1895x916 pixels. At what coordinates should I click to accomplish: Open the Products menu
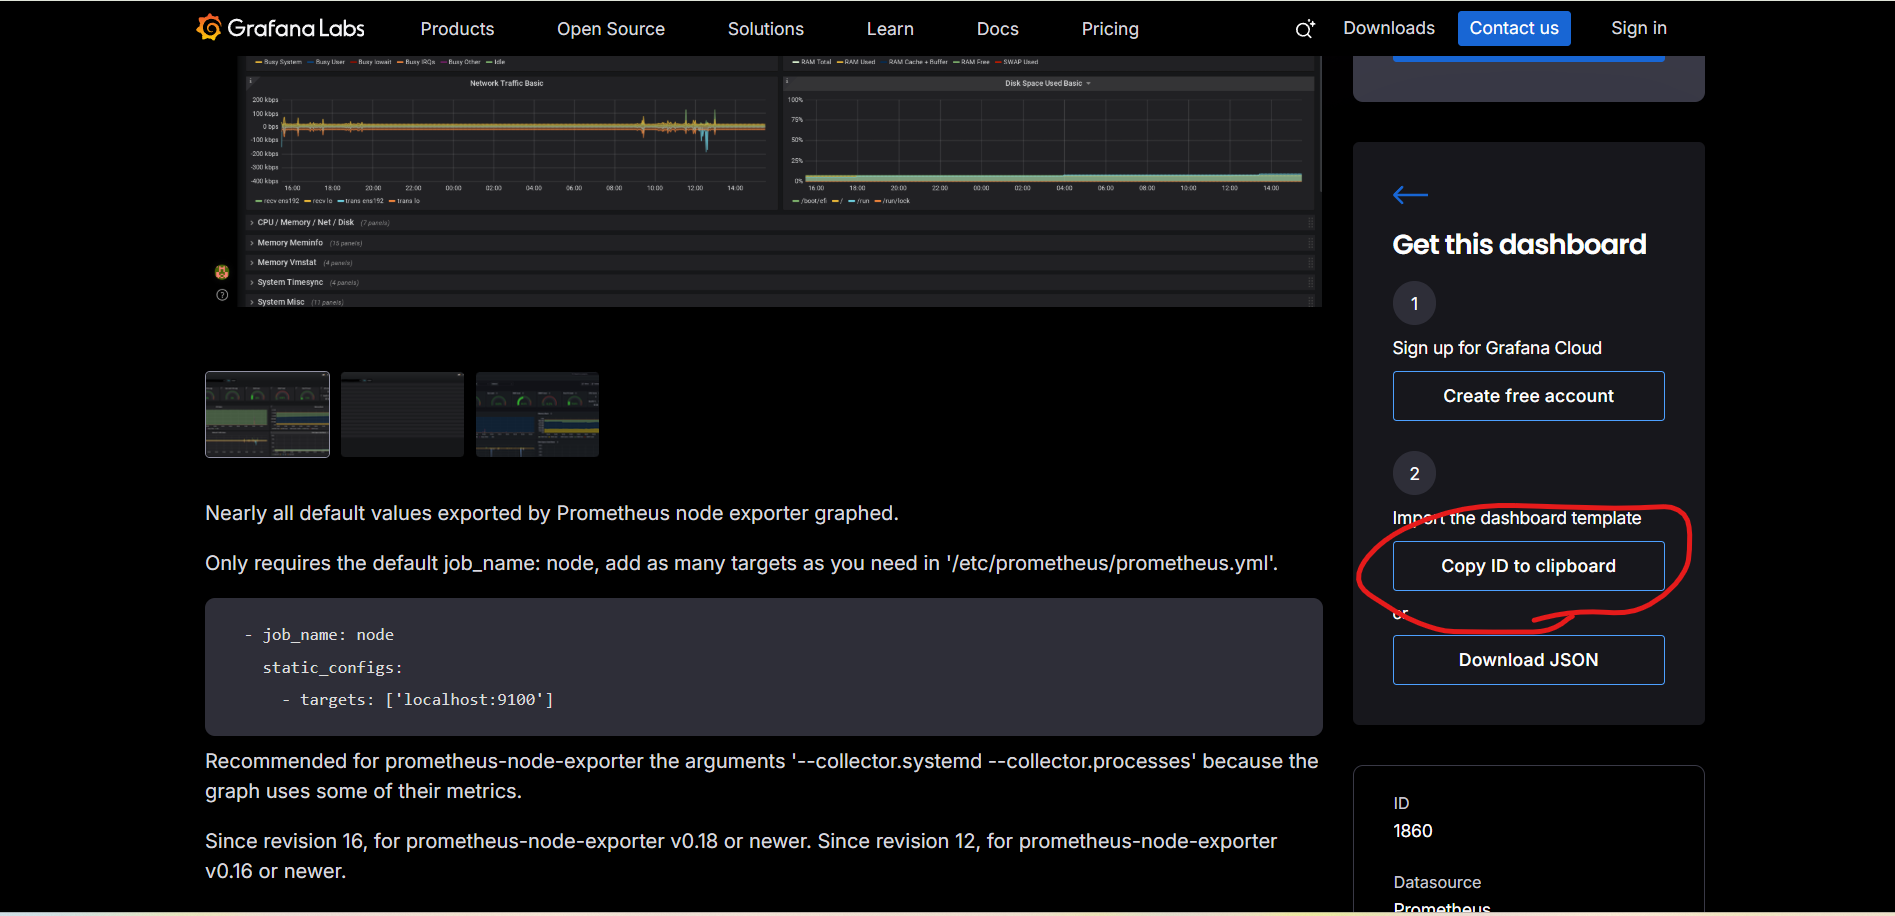coord(457,29)
